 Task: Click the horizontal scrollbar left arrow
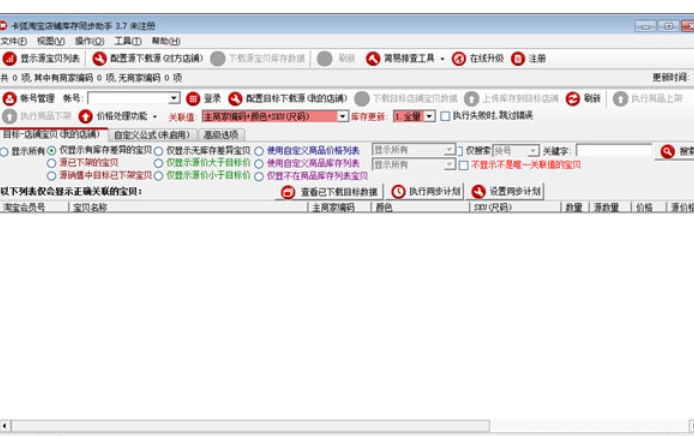coord(5,426)
